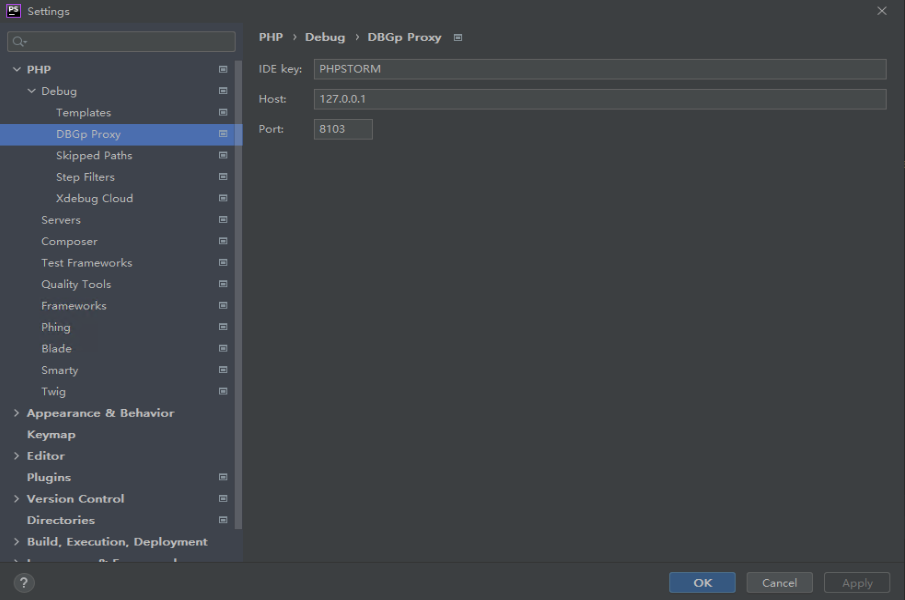
Task: Click the project-level icon beside Version Control
Action: (x=223, y=498)
